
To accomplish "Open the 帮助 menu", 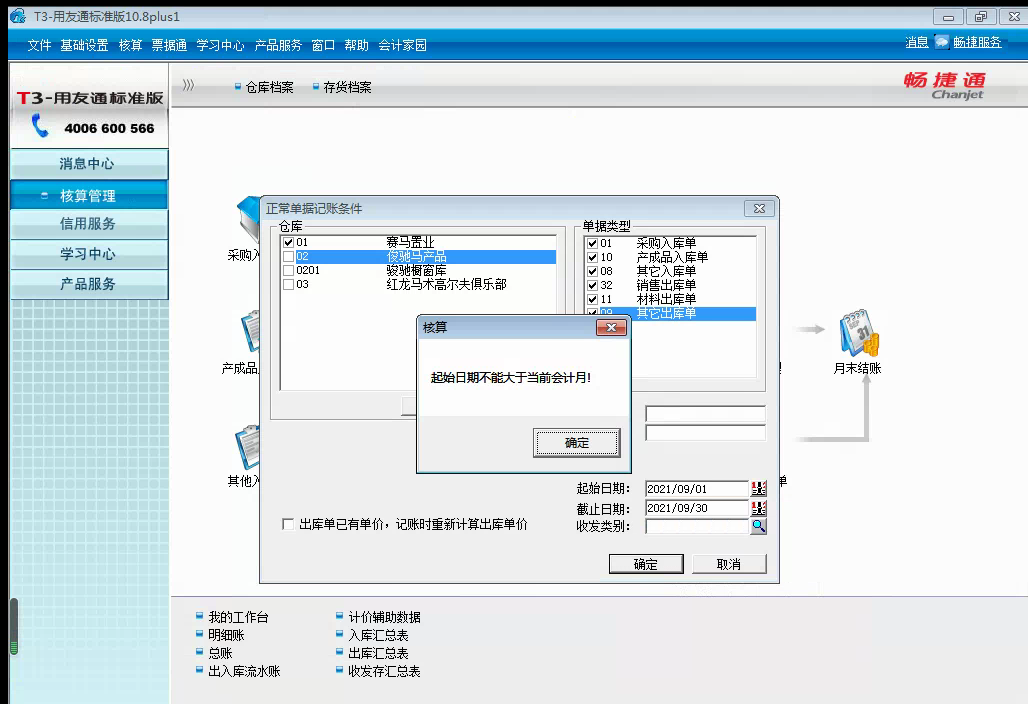I will (x=356, y=45).
